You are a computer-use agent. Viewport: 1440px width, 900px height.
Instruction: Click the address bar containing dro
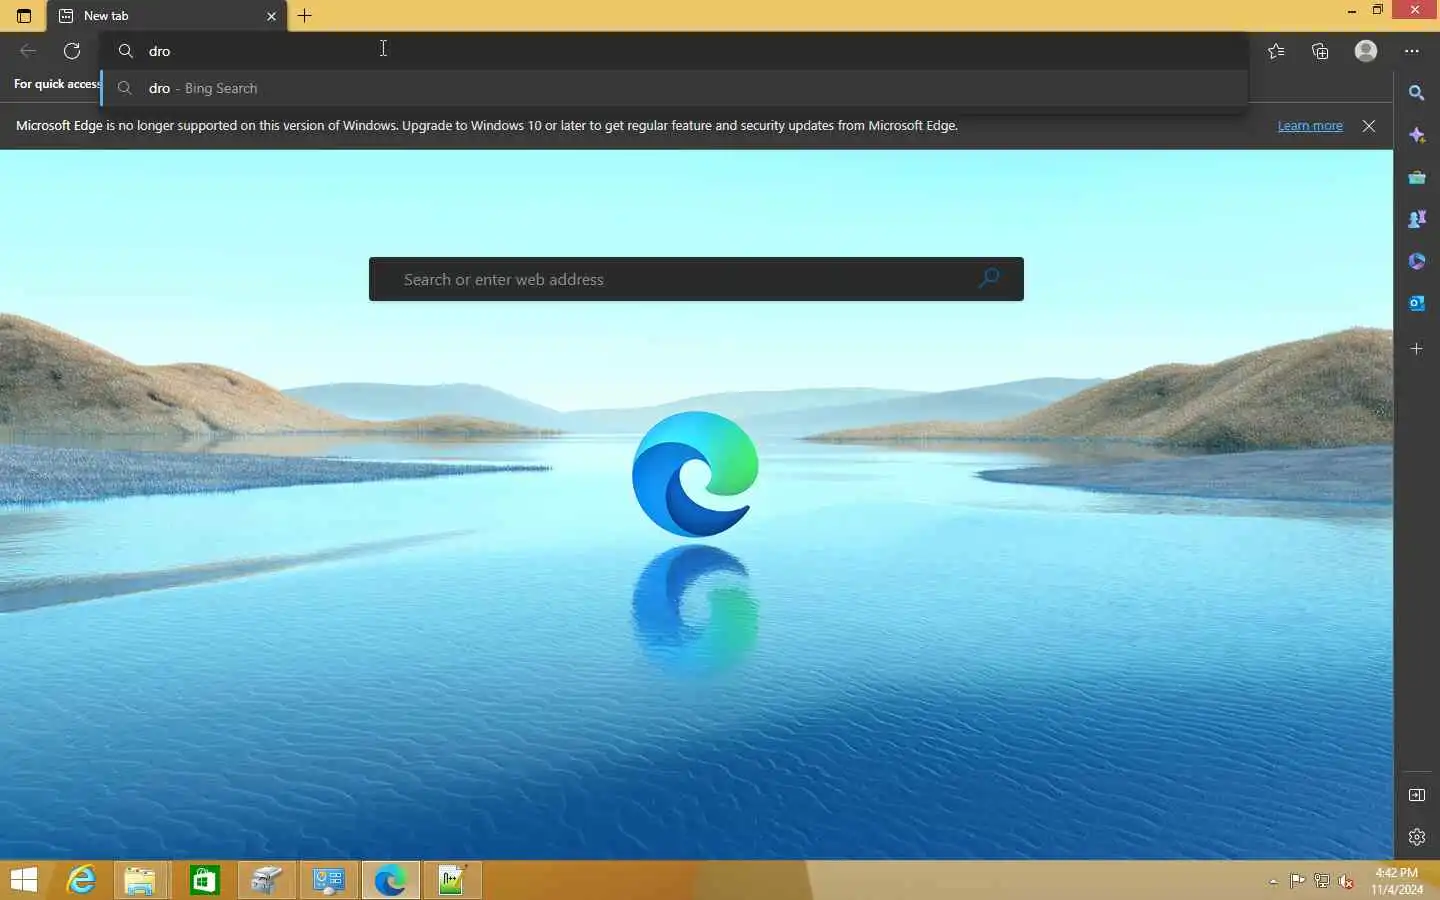coord(674,51)
